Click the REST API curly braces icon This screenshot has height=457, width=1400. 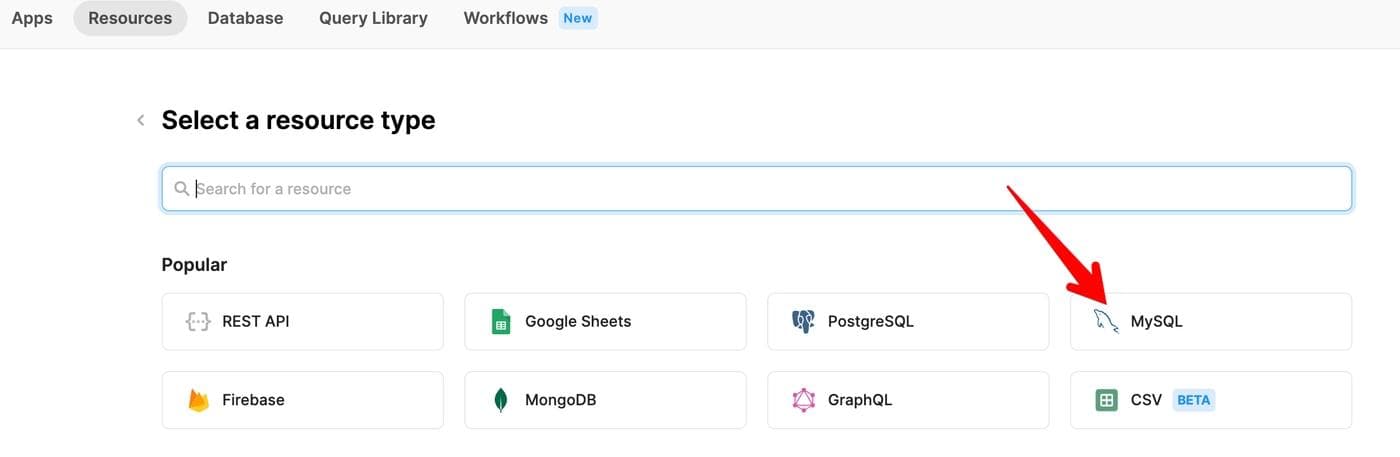click(x=198, y=321)
